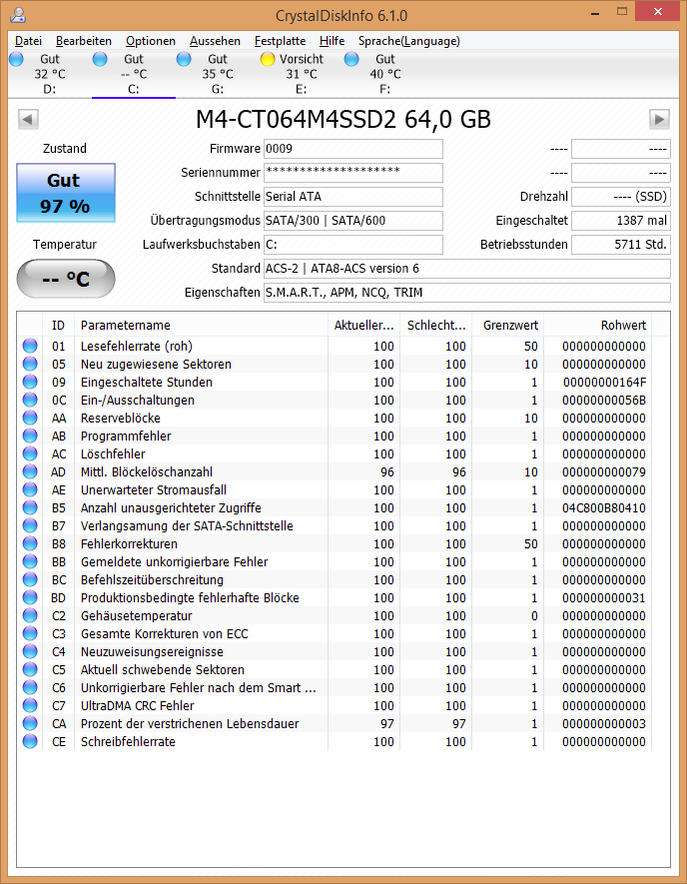Click the Grenzwert column header
Screen dimensions: 687x884
pyautogui.click(x=508, y=325)
